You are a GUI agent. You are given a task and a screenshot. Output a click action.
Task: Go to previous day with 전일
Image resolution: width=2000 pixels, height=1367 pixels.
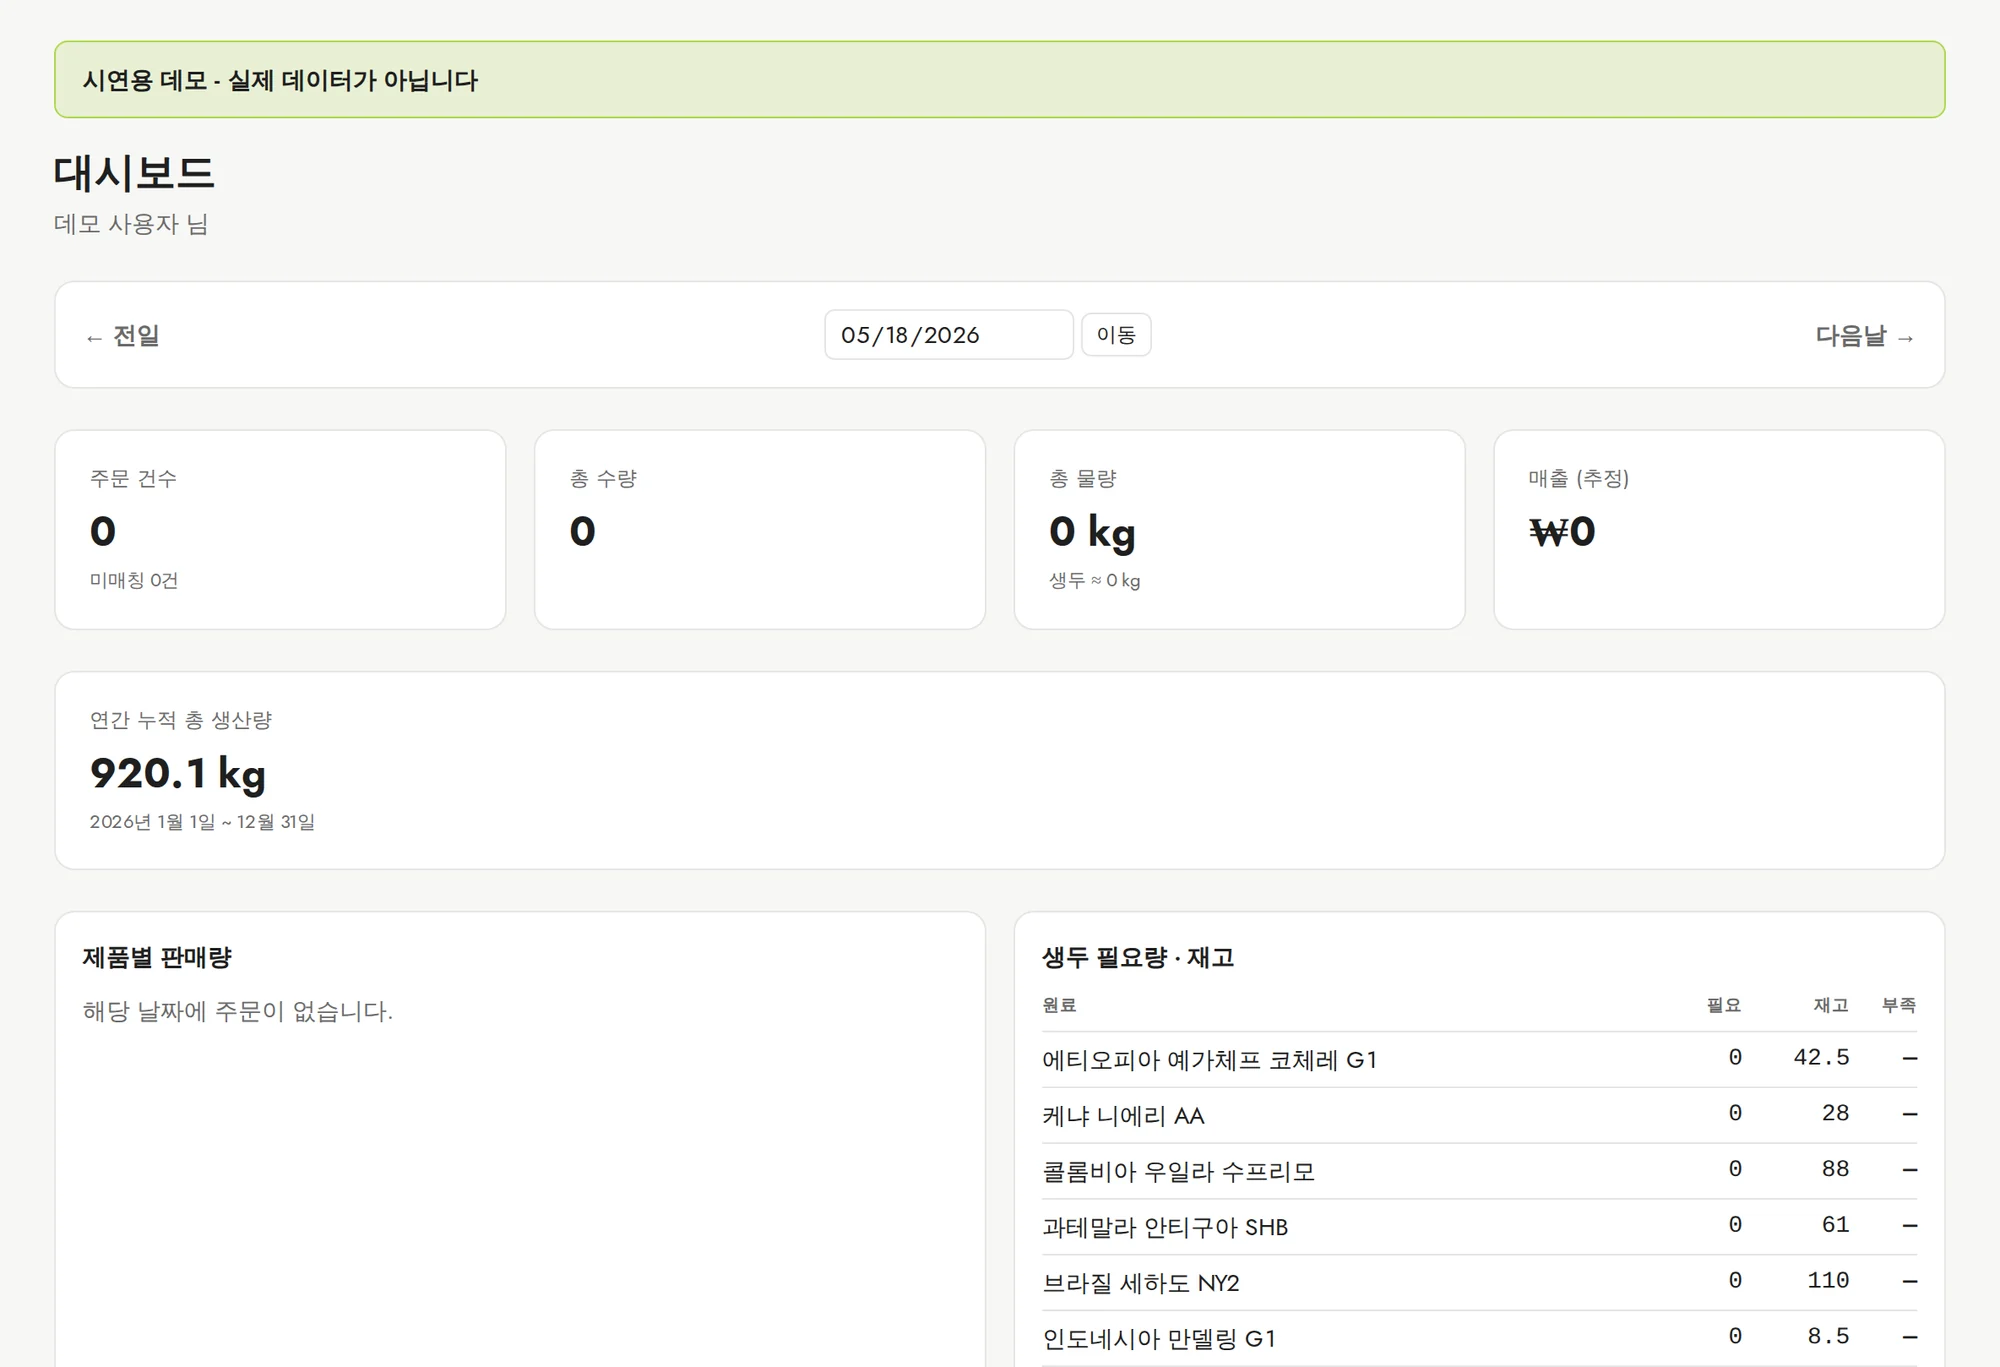coord(123,336)
